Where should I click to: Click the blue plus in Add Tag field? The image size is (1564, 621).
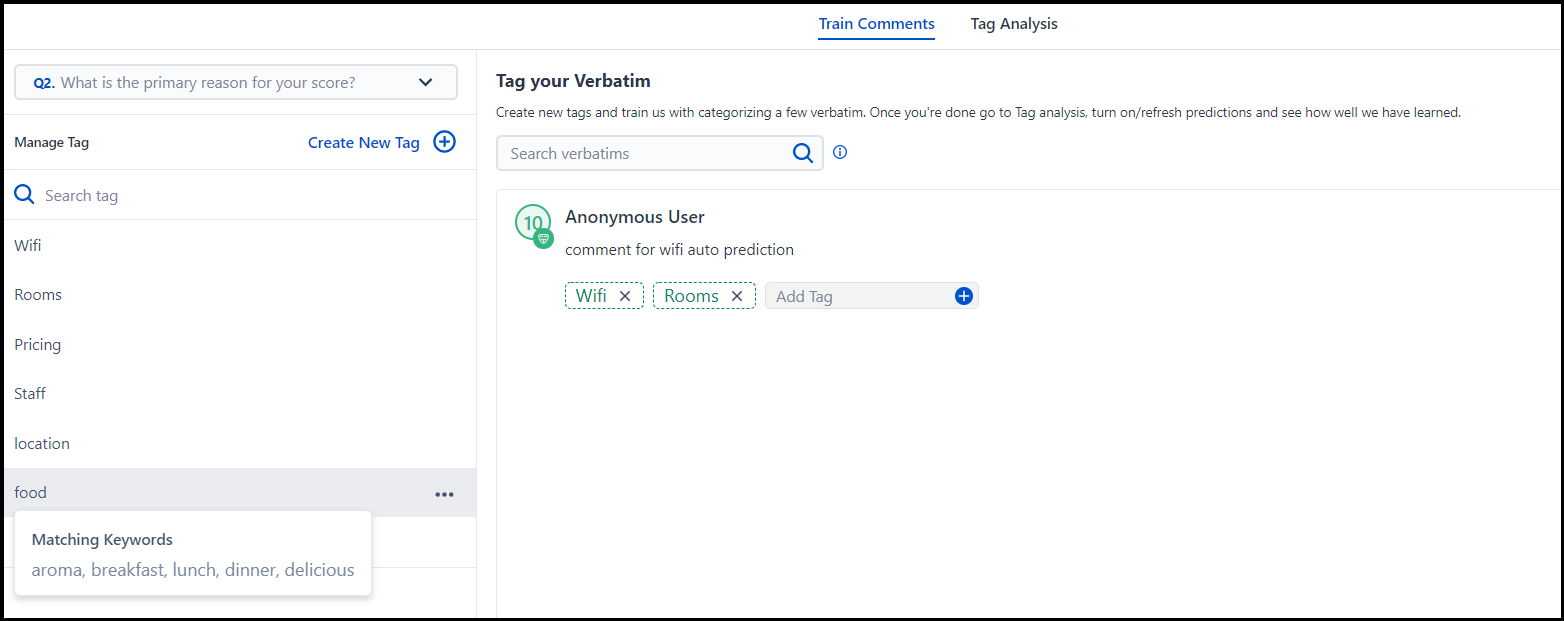[x=964, y=296]
